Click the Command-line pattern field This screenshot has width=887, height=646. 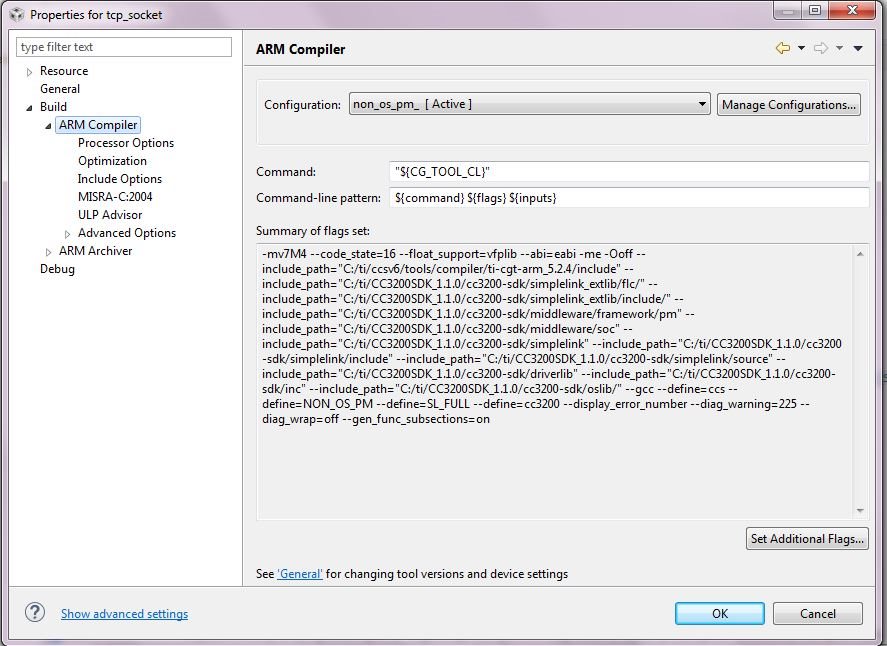629,197
